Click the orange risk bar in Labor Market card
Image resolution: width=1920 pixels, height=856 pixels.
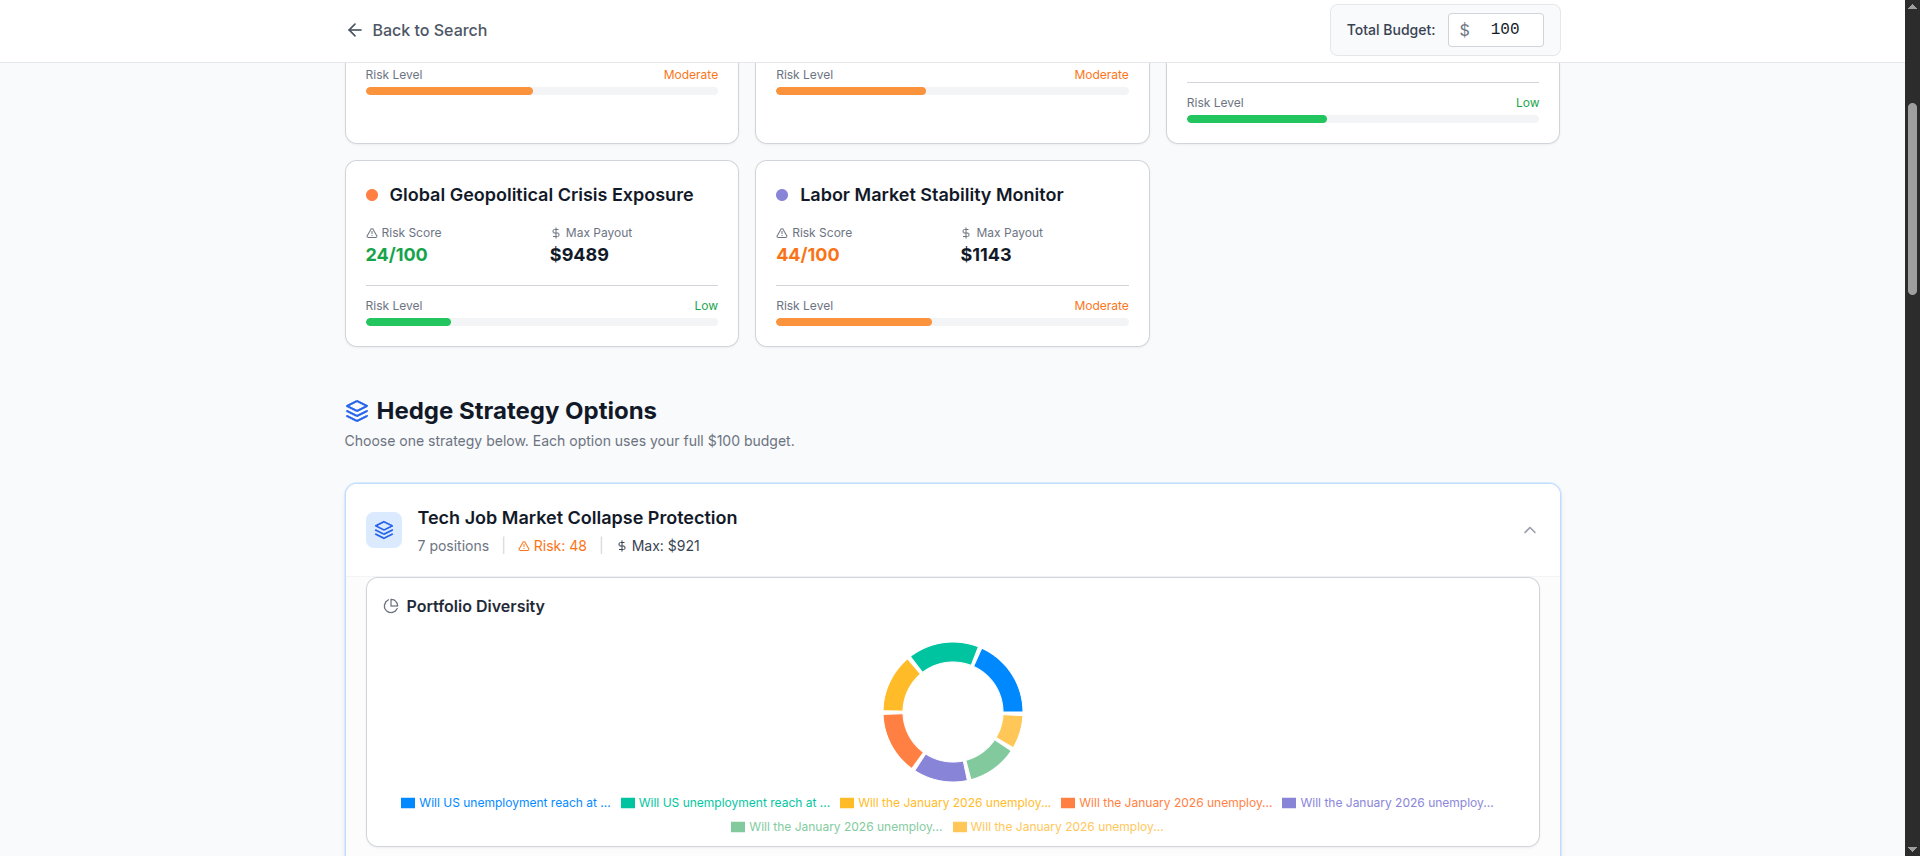(854, 322)
